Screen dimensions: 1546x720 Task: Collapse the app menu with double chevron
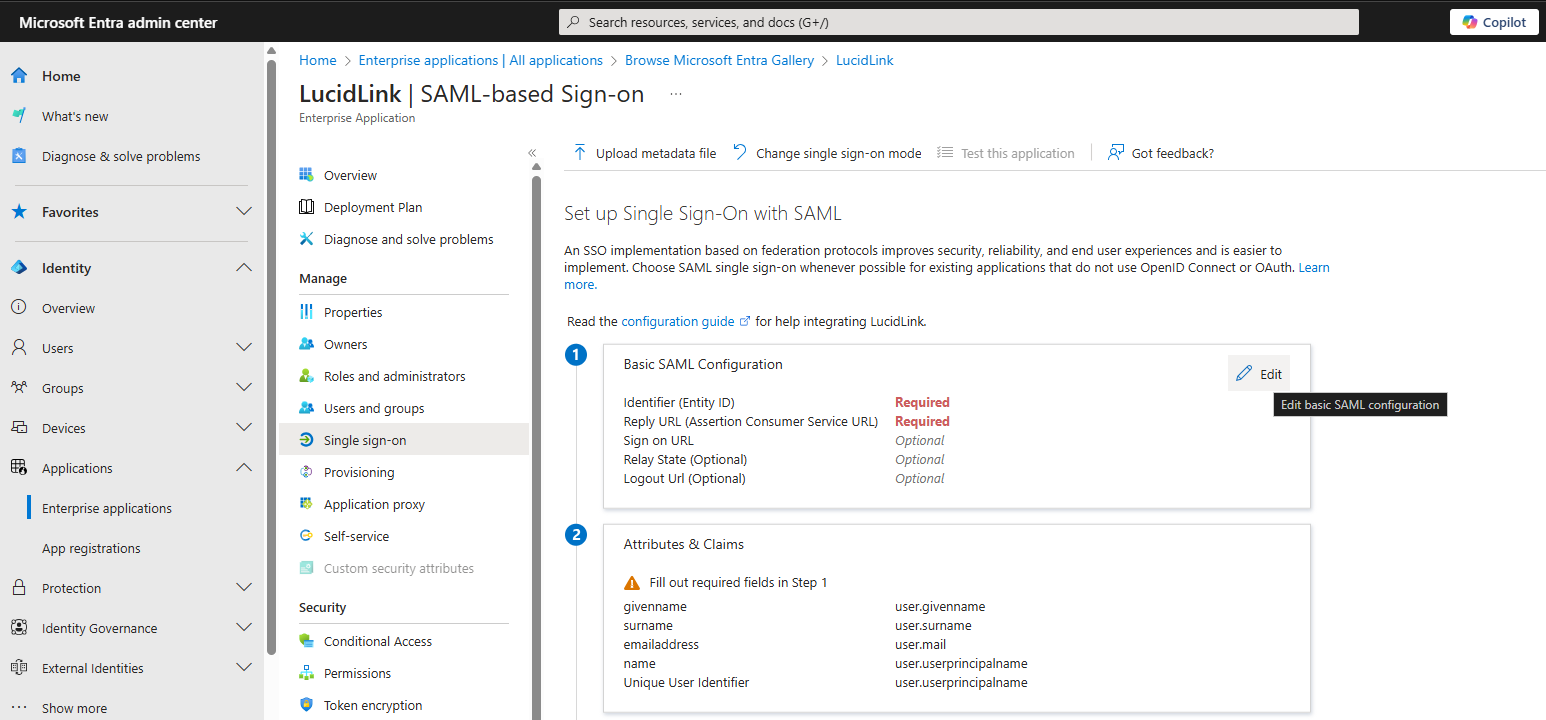pos(532,153)
